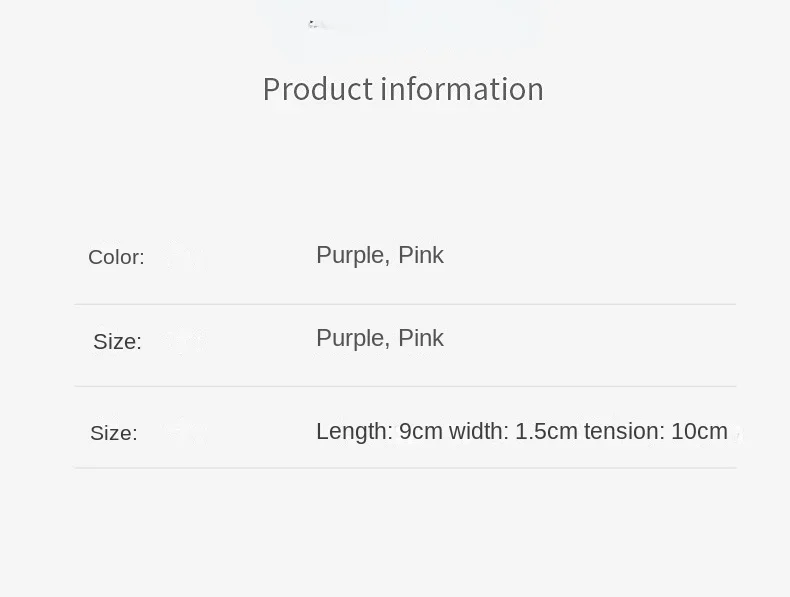Click the divider line above the Length row

tap(405, 386)
